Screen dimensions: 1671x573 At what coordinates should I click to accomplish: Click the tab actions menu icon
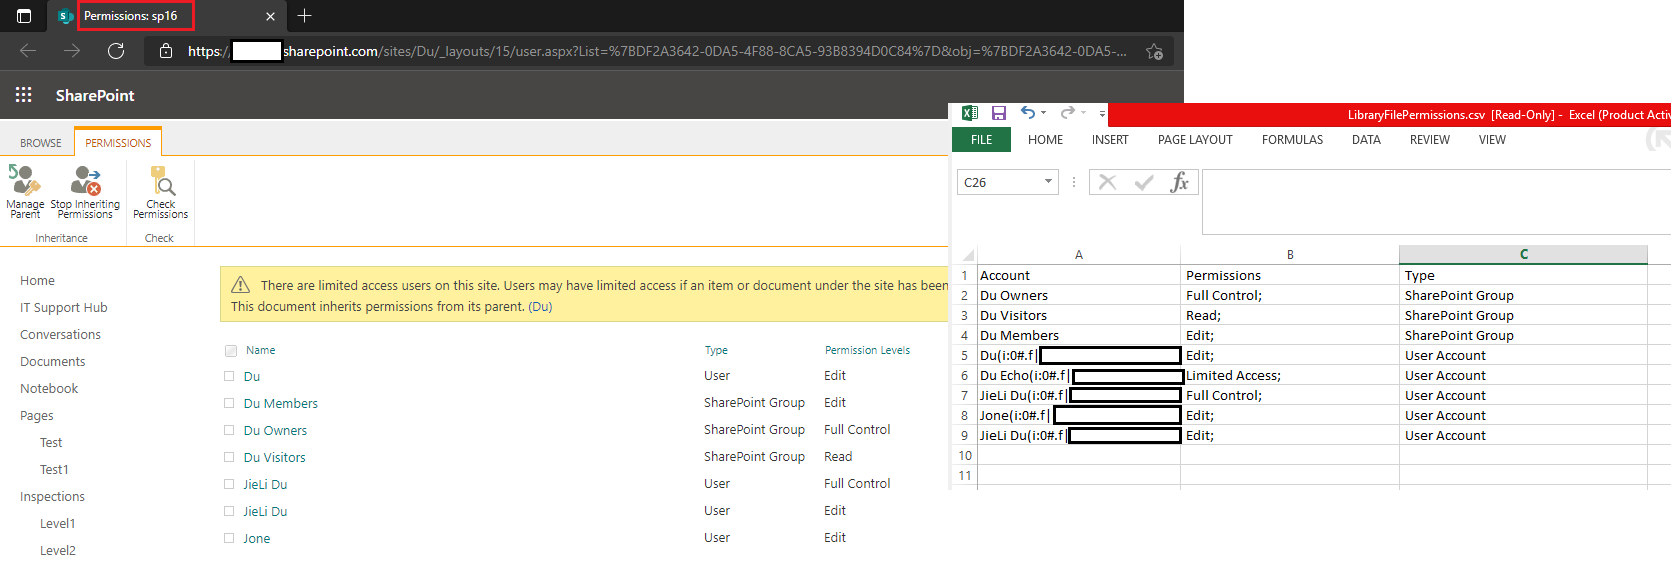24,16
